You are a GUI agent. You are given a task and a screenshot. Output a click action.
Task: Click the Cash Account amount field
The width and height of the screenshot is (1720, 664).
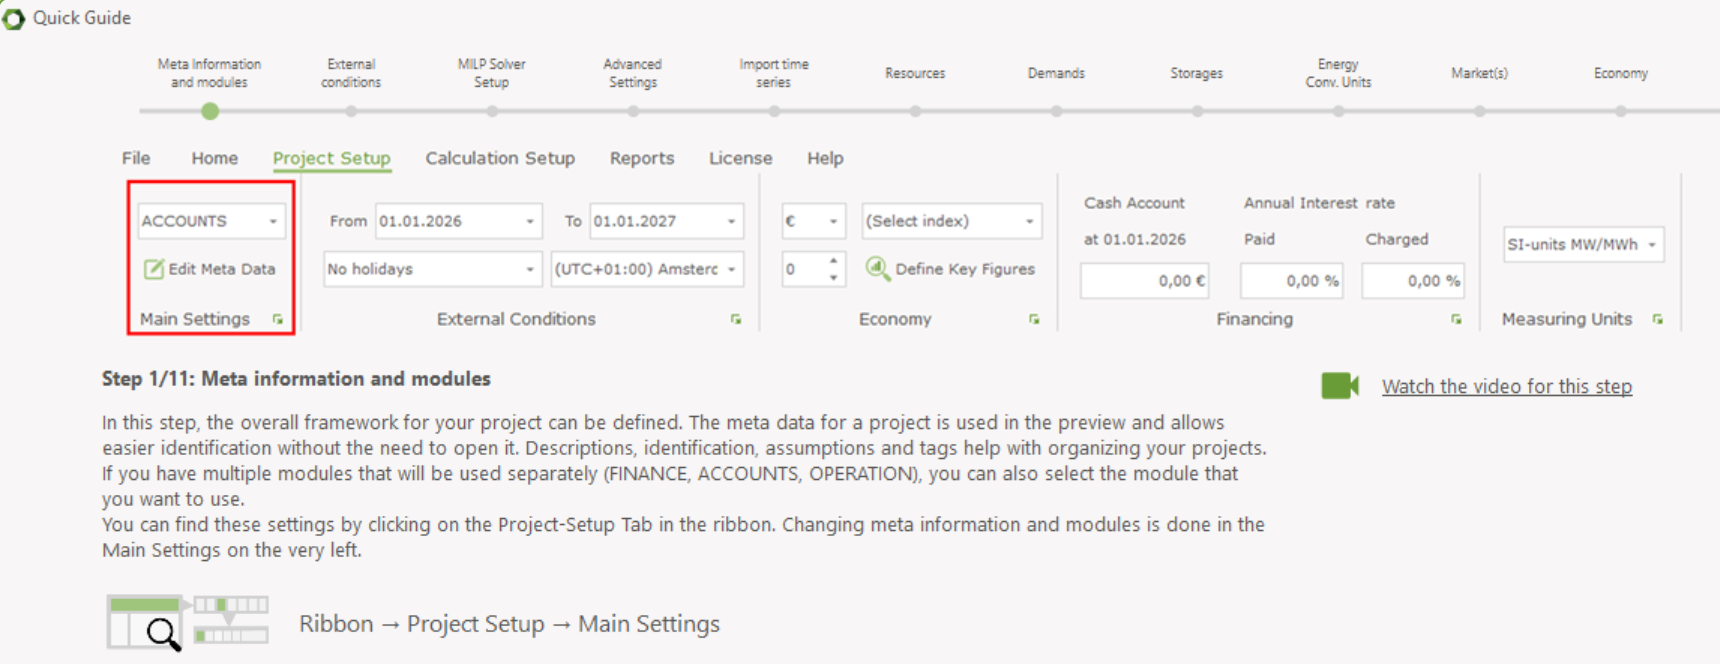coord(1144,281)
